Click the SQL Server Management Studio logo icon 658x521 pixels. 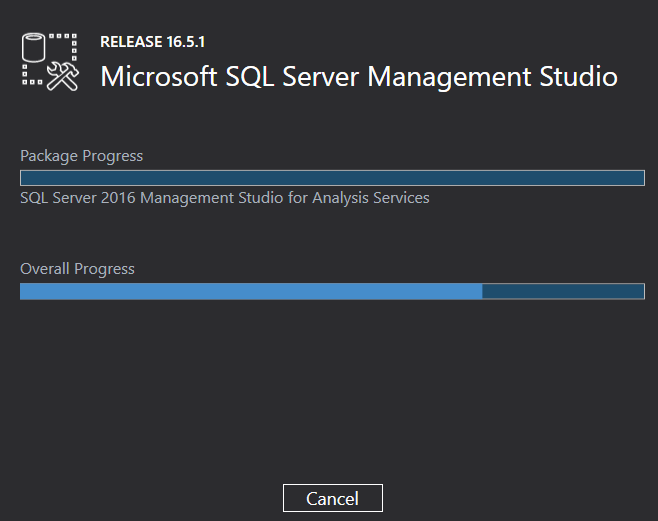(x=50, y=62)
